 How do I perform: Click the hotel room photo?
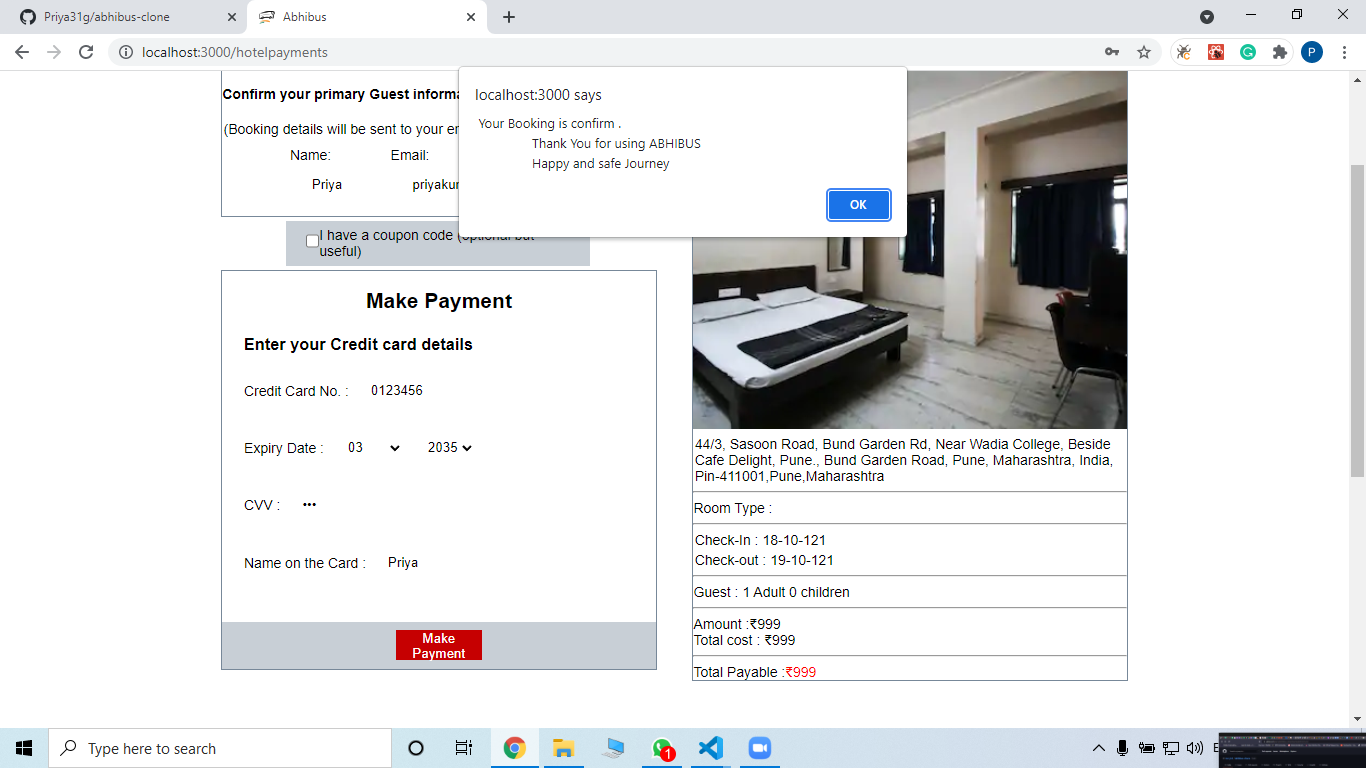910,330
